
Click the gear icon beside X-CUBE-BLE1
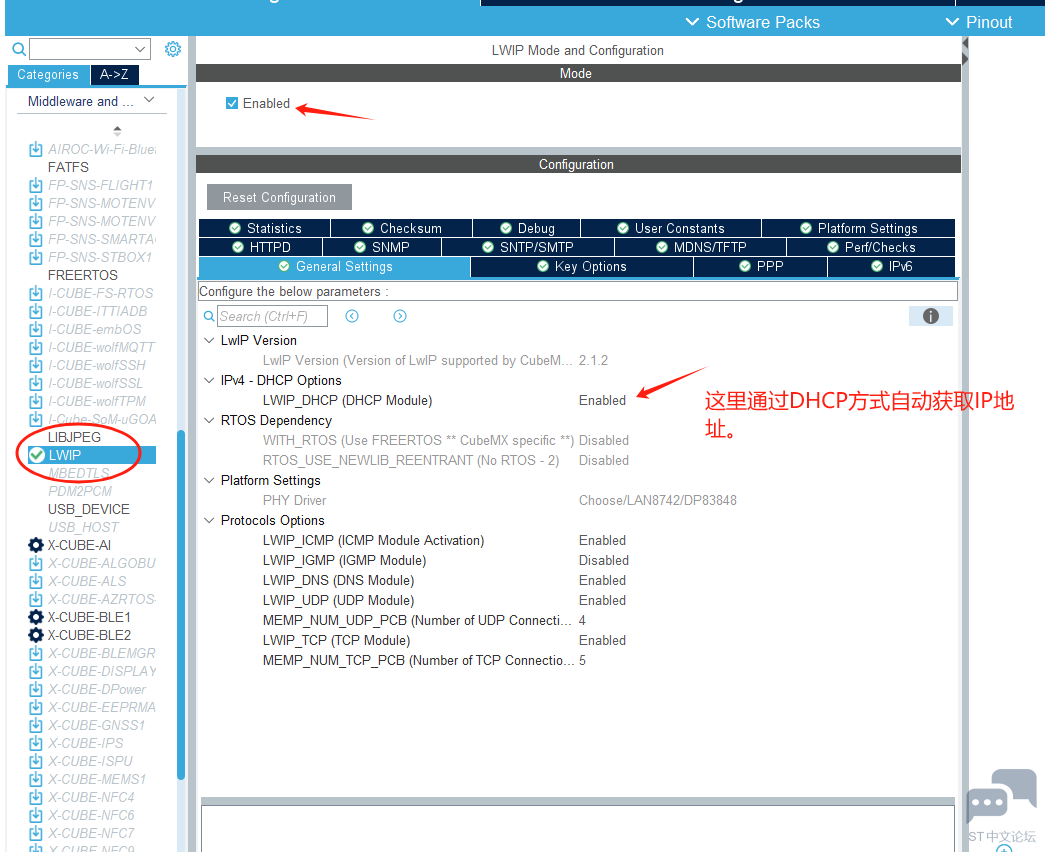click(36, 617)
